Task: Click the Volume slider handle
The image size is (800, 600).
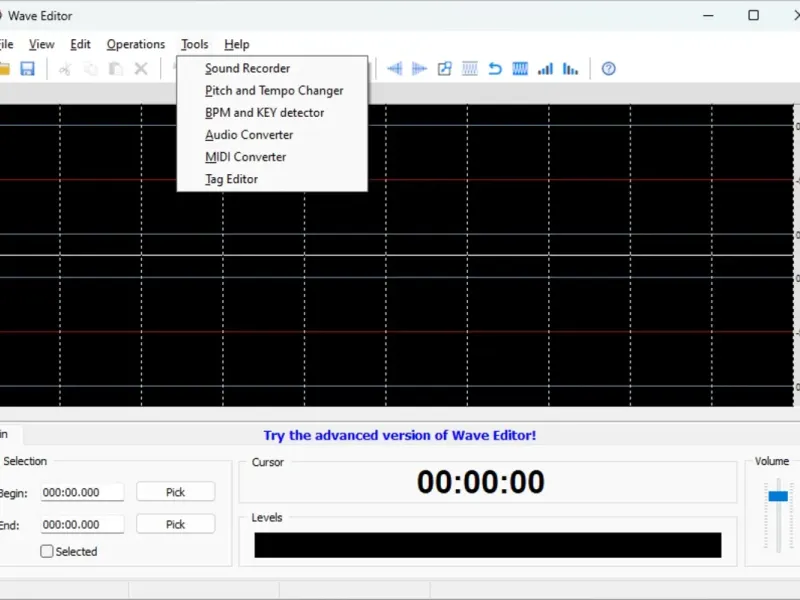Action: click(x=777, y=496)
